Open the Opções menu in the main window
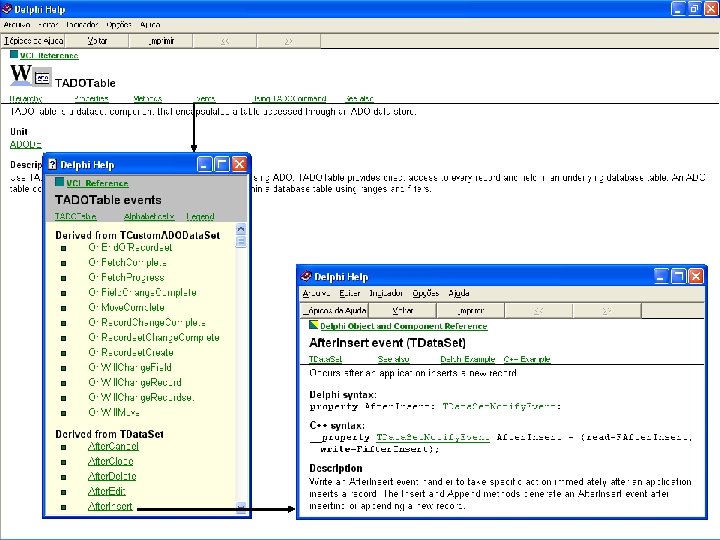This screenshot has height=540, width=720. click(118, 25)
